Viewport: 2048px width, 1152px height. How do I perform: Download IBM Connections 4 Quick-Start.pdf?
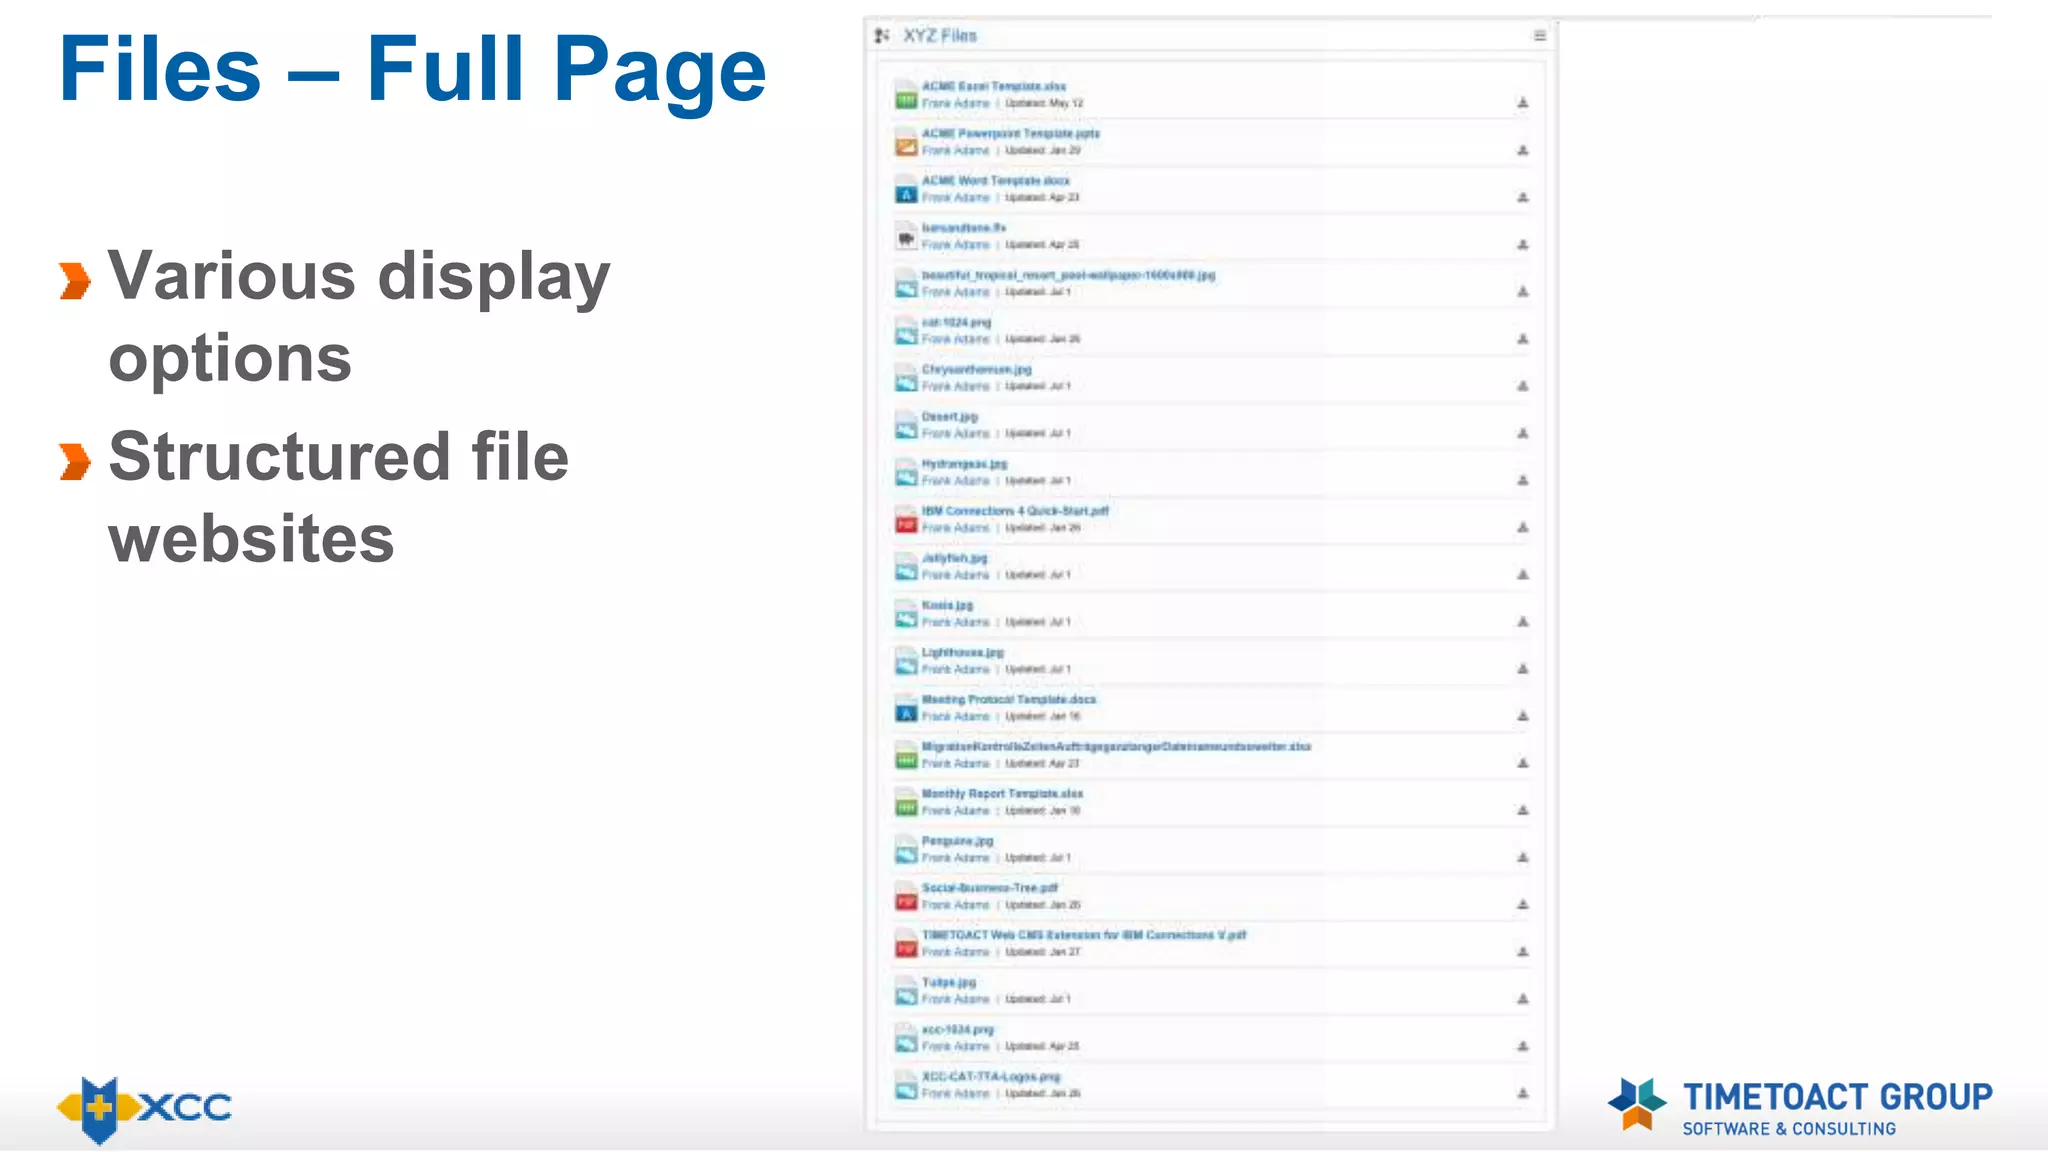click(1522, 527)
